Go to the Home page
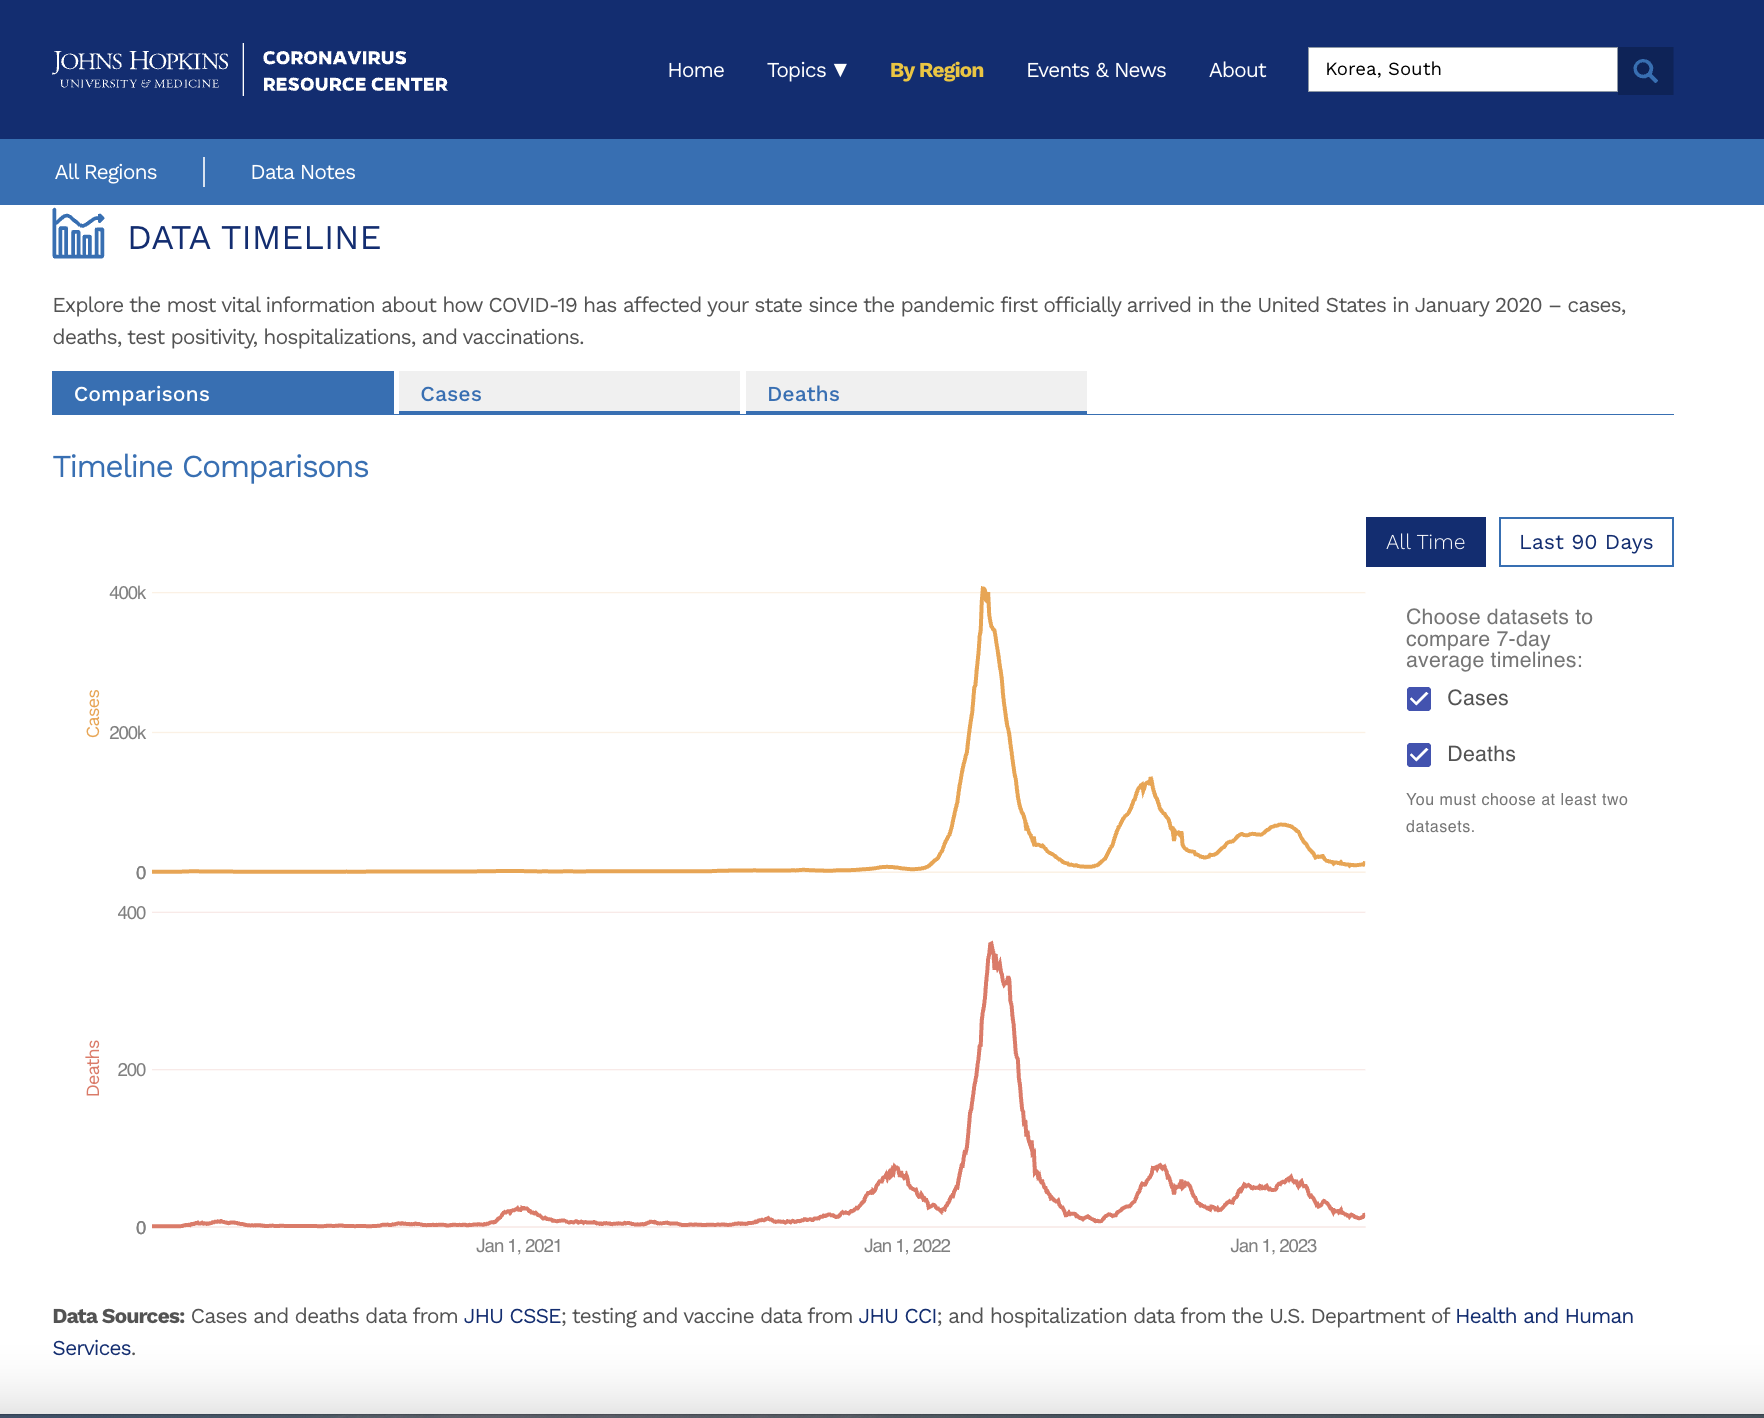This screenshot has width=1764, height=1418. (x=695, y=70)
